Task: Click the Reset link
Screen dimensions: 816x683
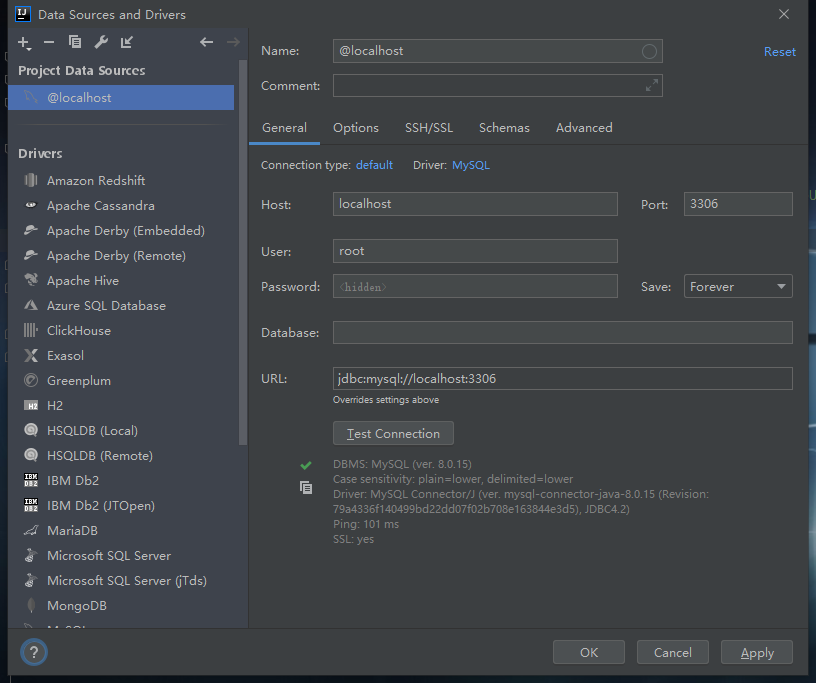Action: [x=780, y=52]
